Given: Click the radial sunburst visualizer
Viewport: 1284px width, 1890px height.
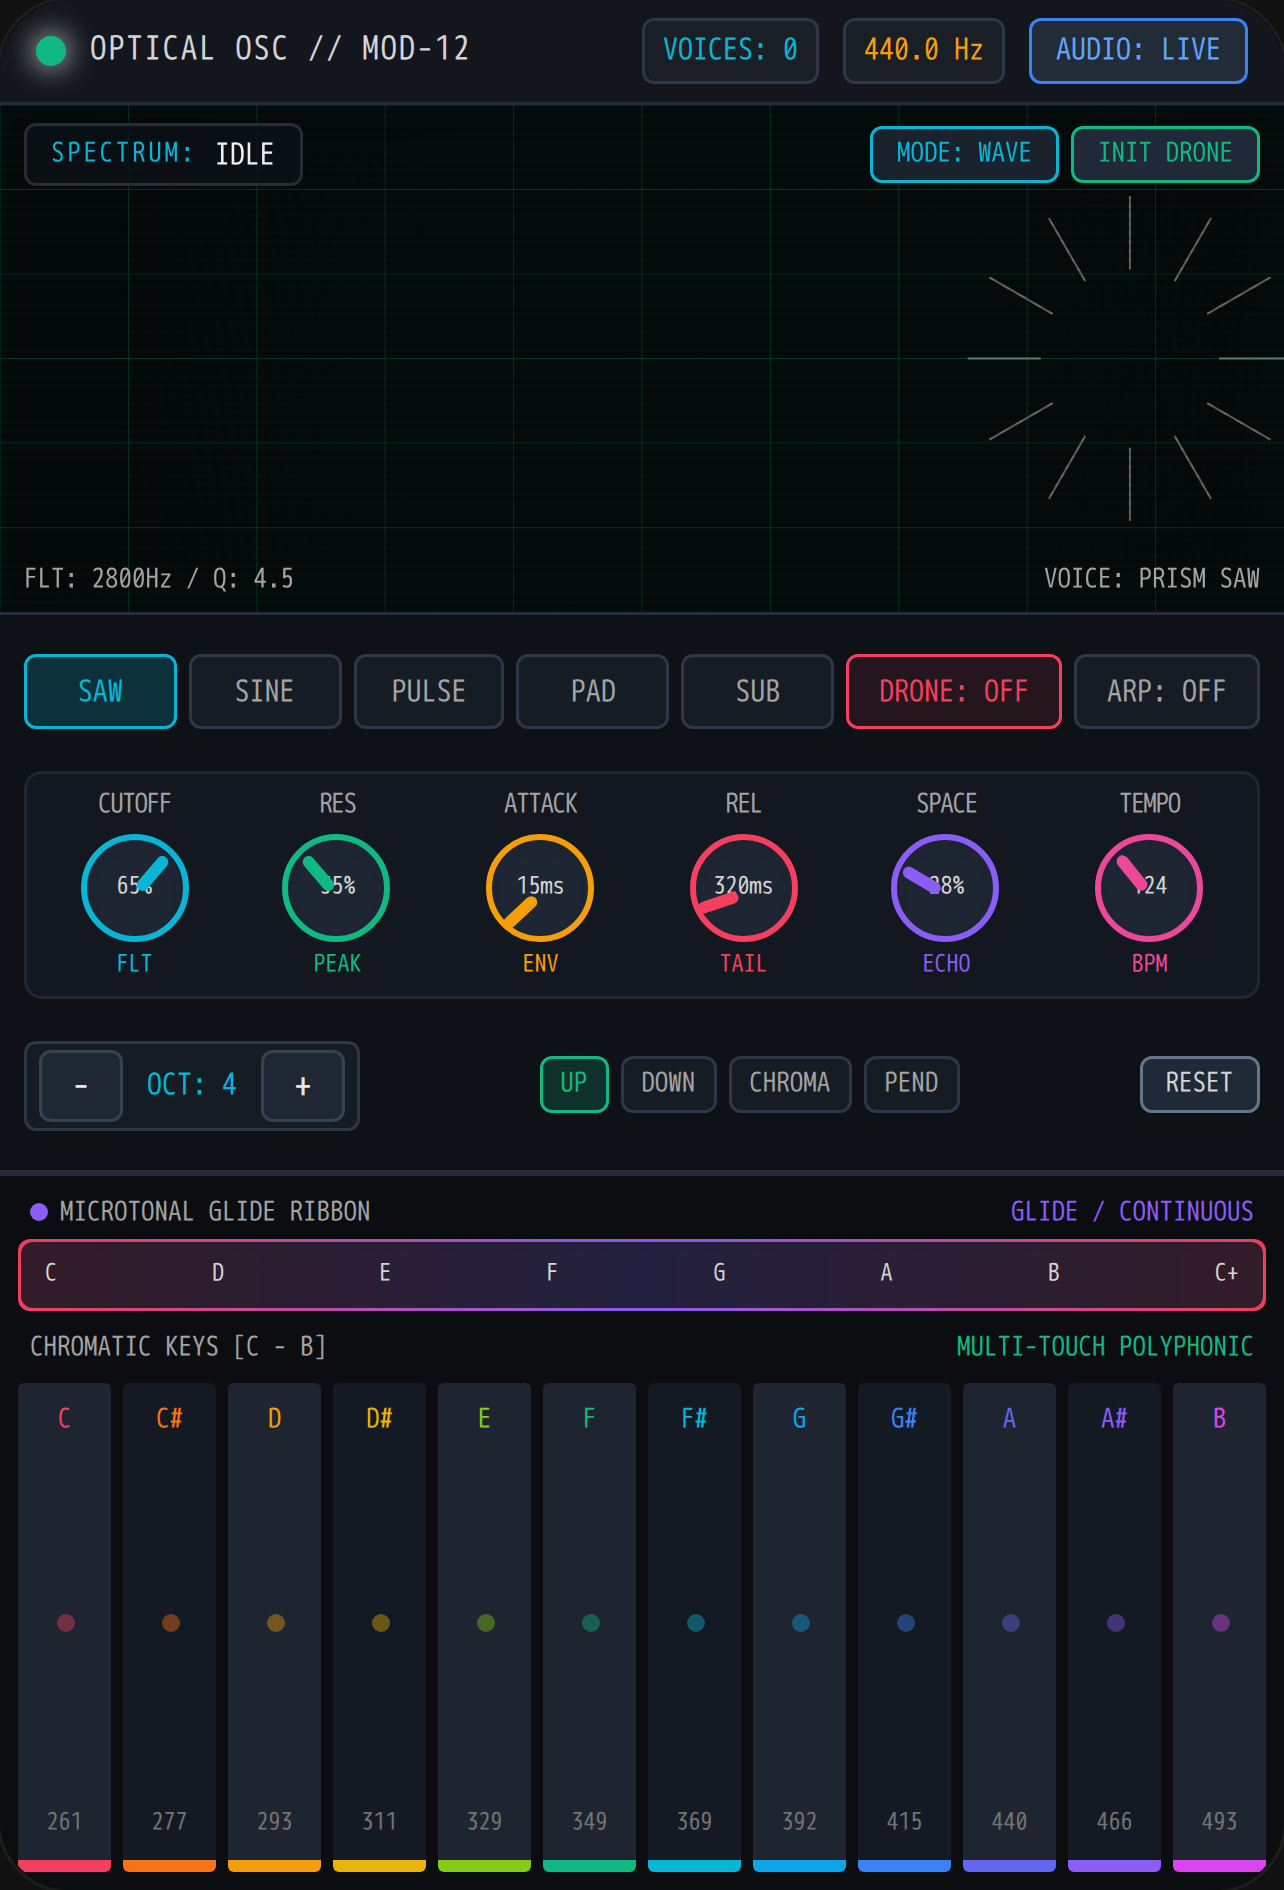Looking at the screenshot, I should pyautogui.click(x=1130, y=358).
